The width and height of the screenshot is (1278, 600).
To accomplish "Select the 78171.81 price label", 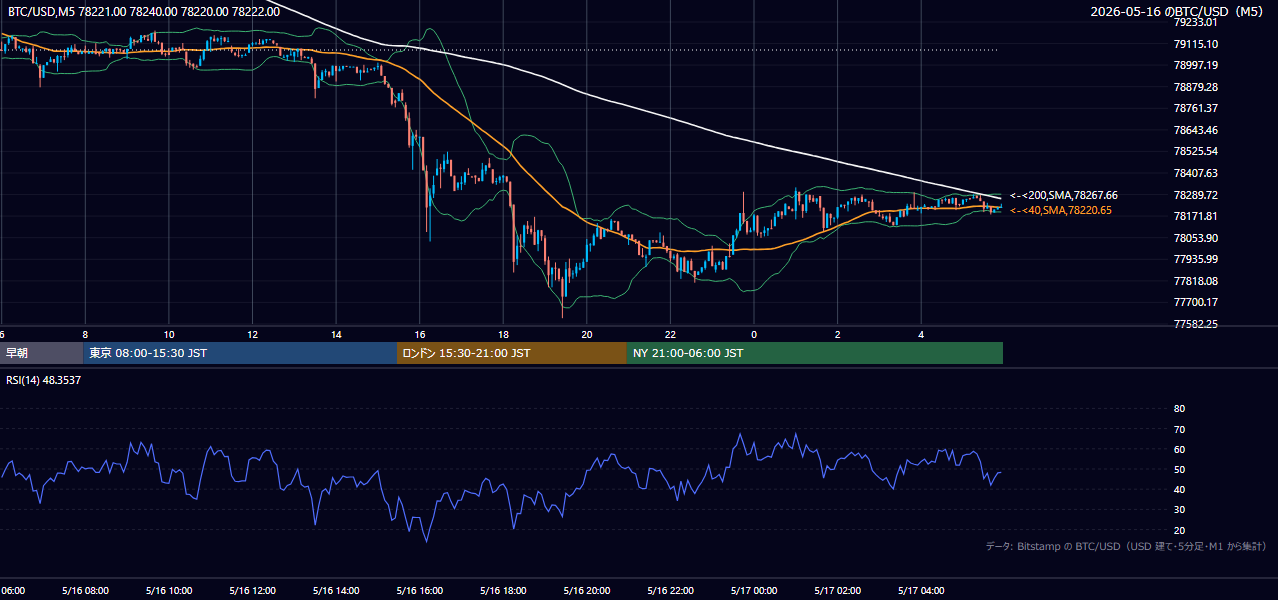I will (1195, 216).
